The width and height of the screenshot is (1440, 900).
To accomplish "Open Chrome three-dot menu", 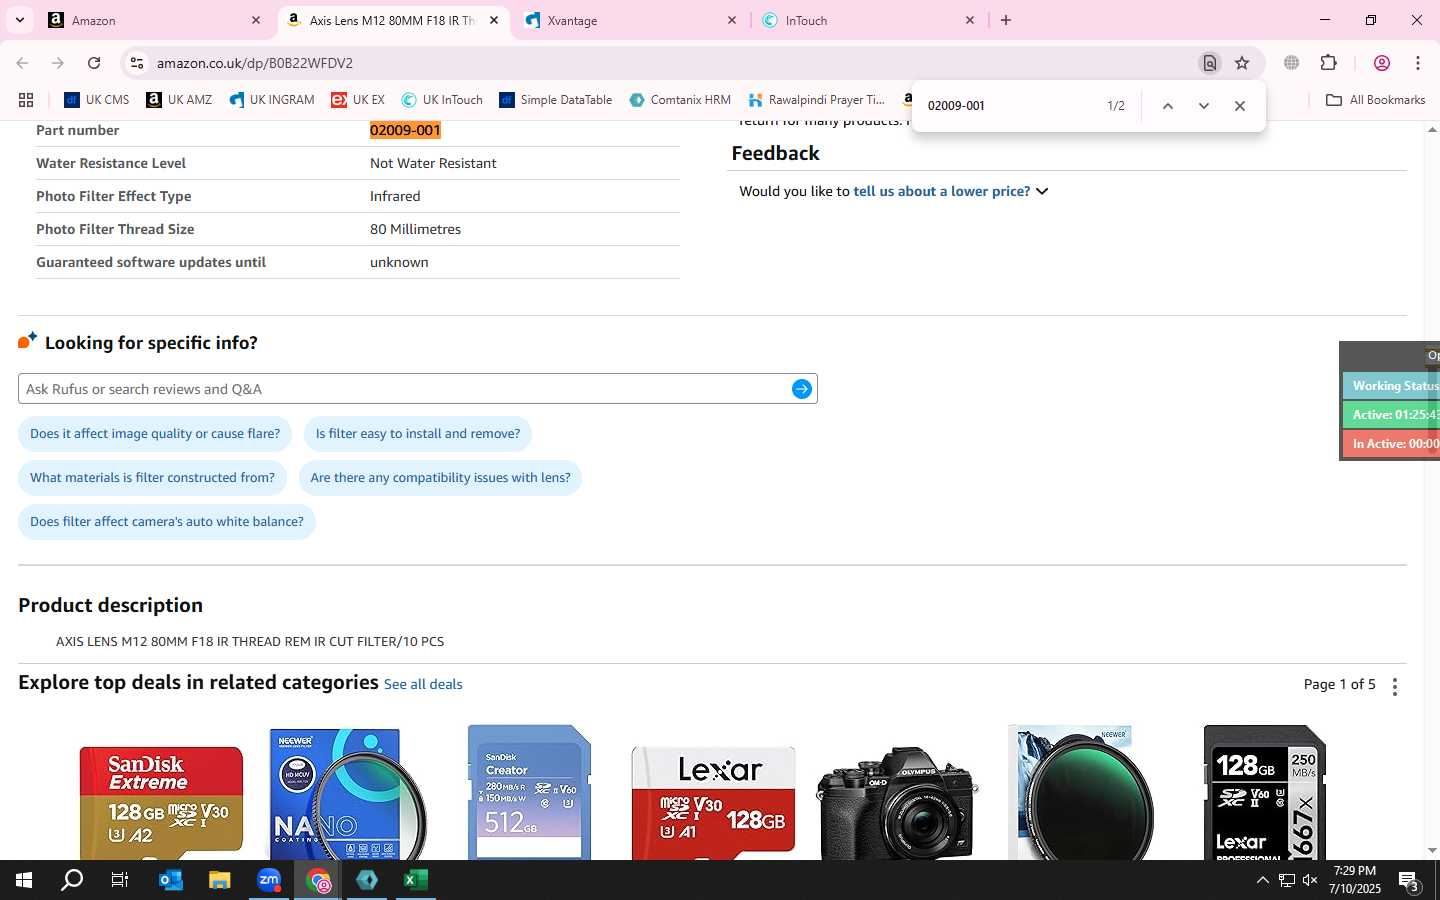I will pyautogui.click(x=1418, y=63).
